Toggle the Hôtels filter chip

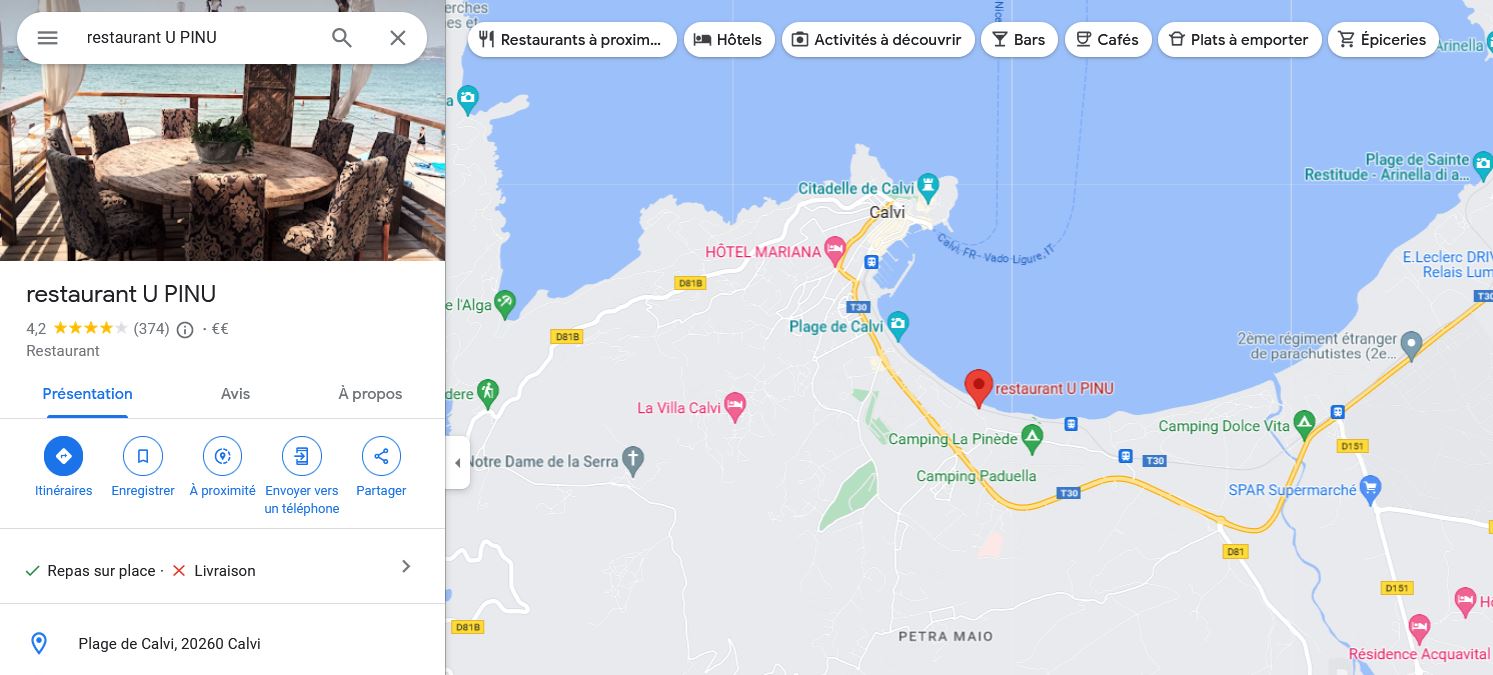[729, 40]
